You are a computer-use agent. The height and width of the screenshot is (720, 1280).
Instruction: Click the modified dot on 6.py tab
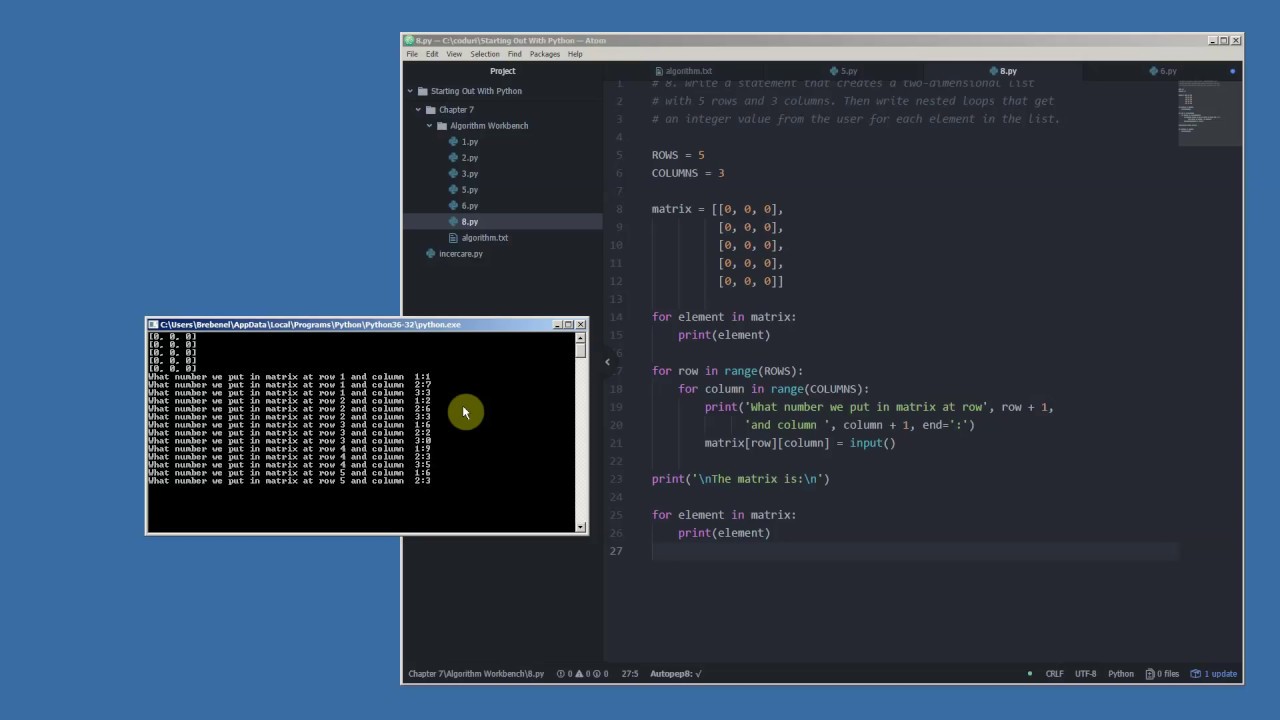point(1233,71)
